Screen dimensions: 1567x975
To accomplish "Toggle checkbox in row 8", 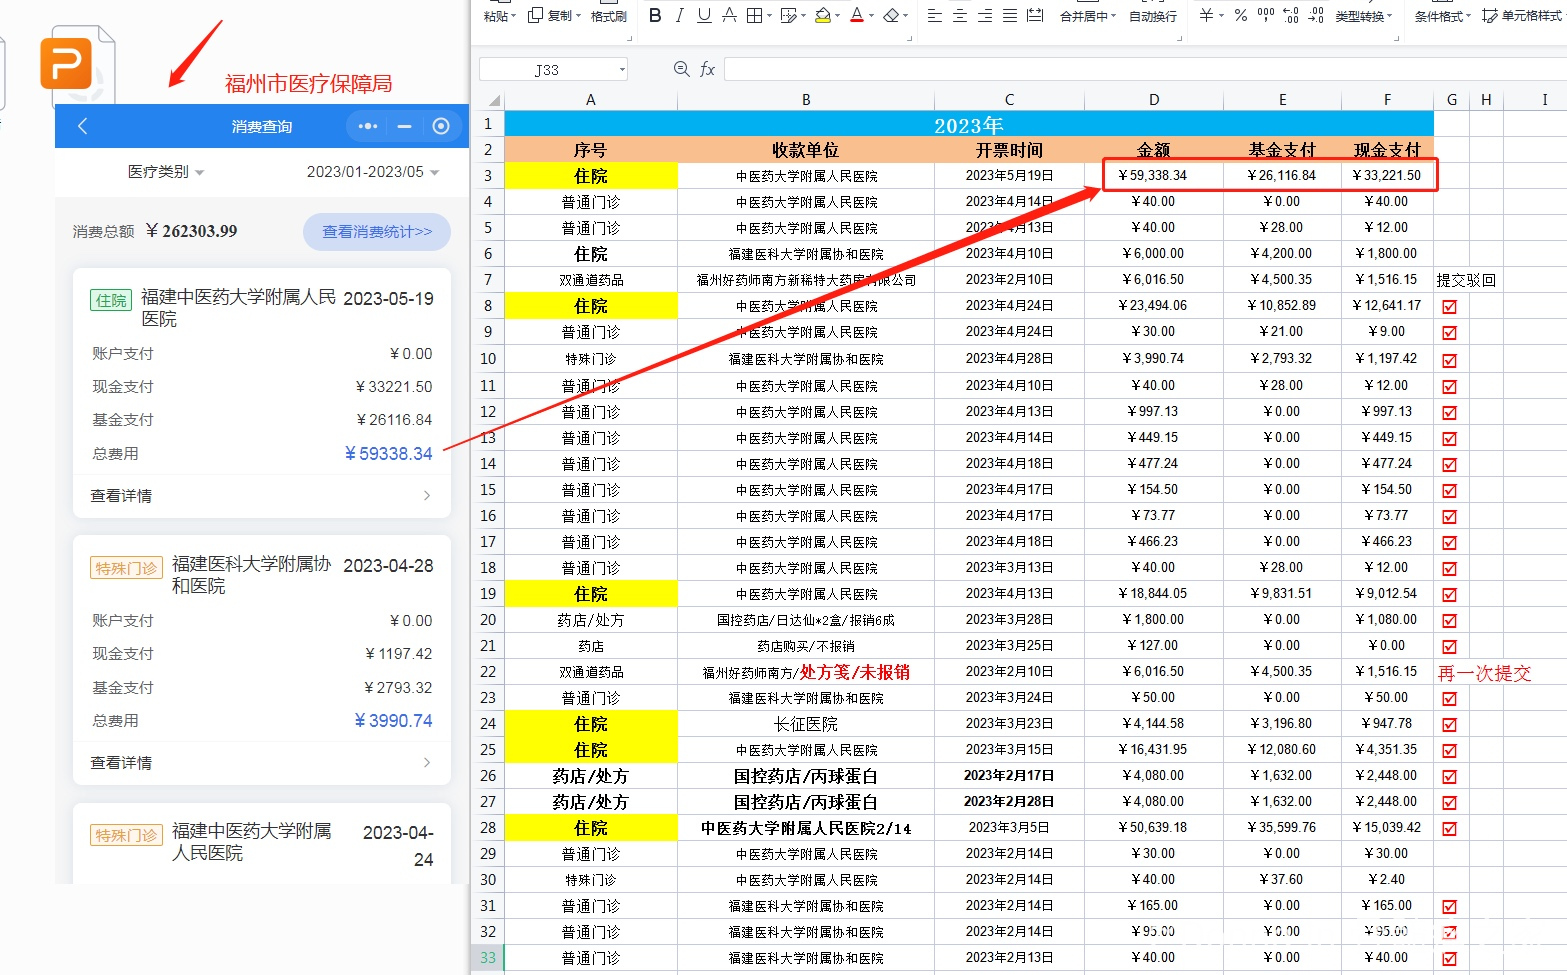I will click(1450, 307).
